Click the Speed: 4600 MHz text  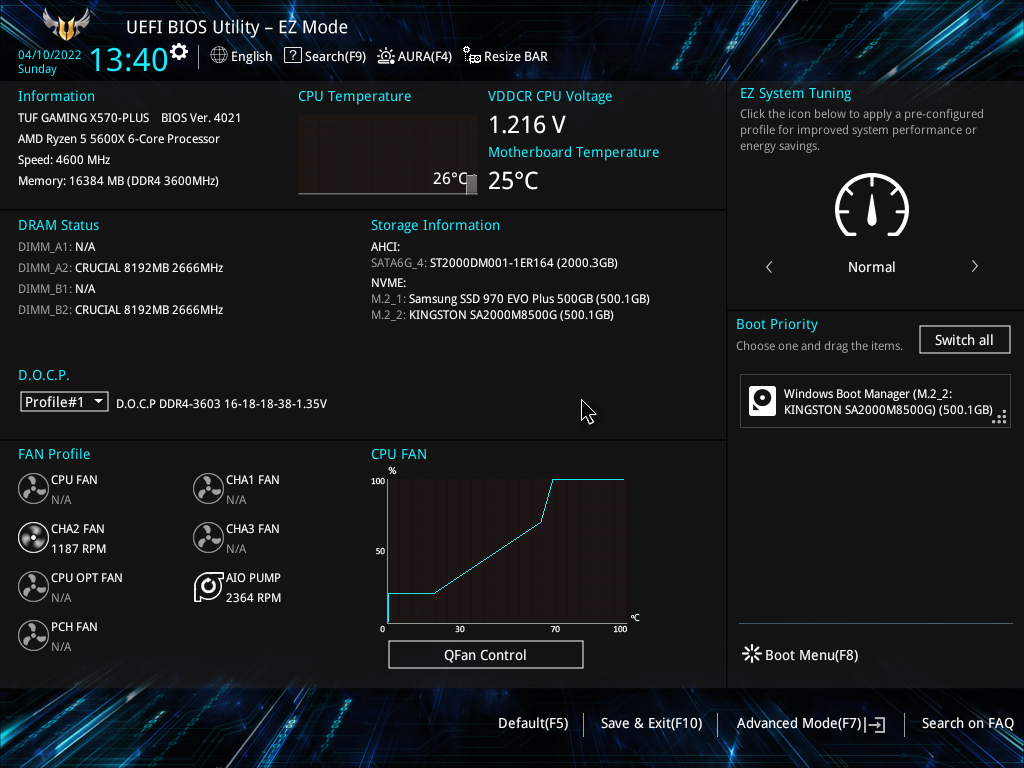tap(64, 159)
